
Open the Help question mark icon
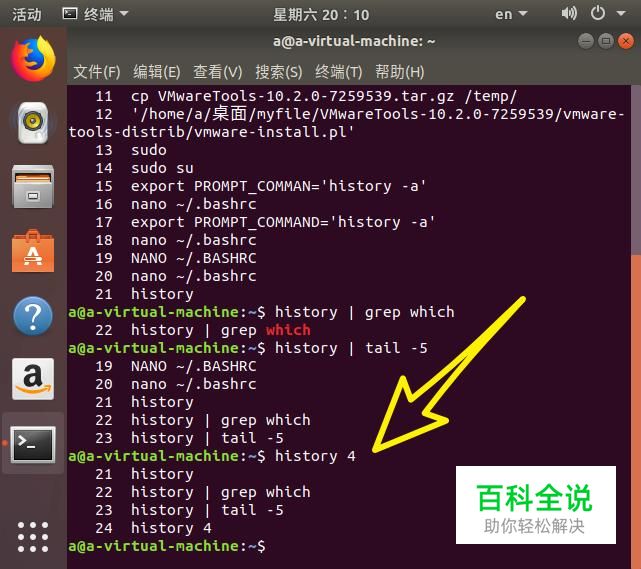coord(33,316)
